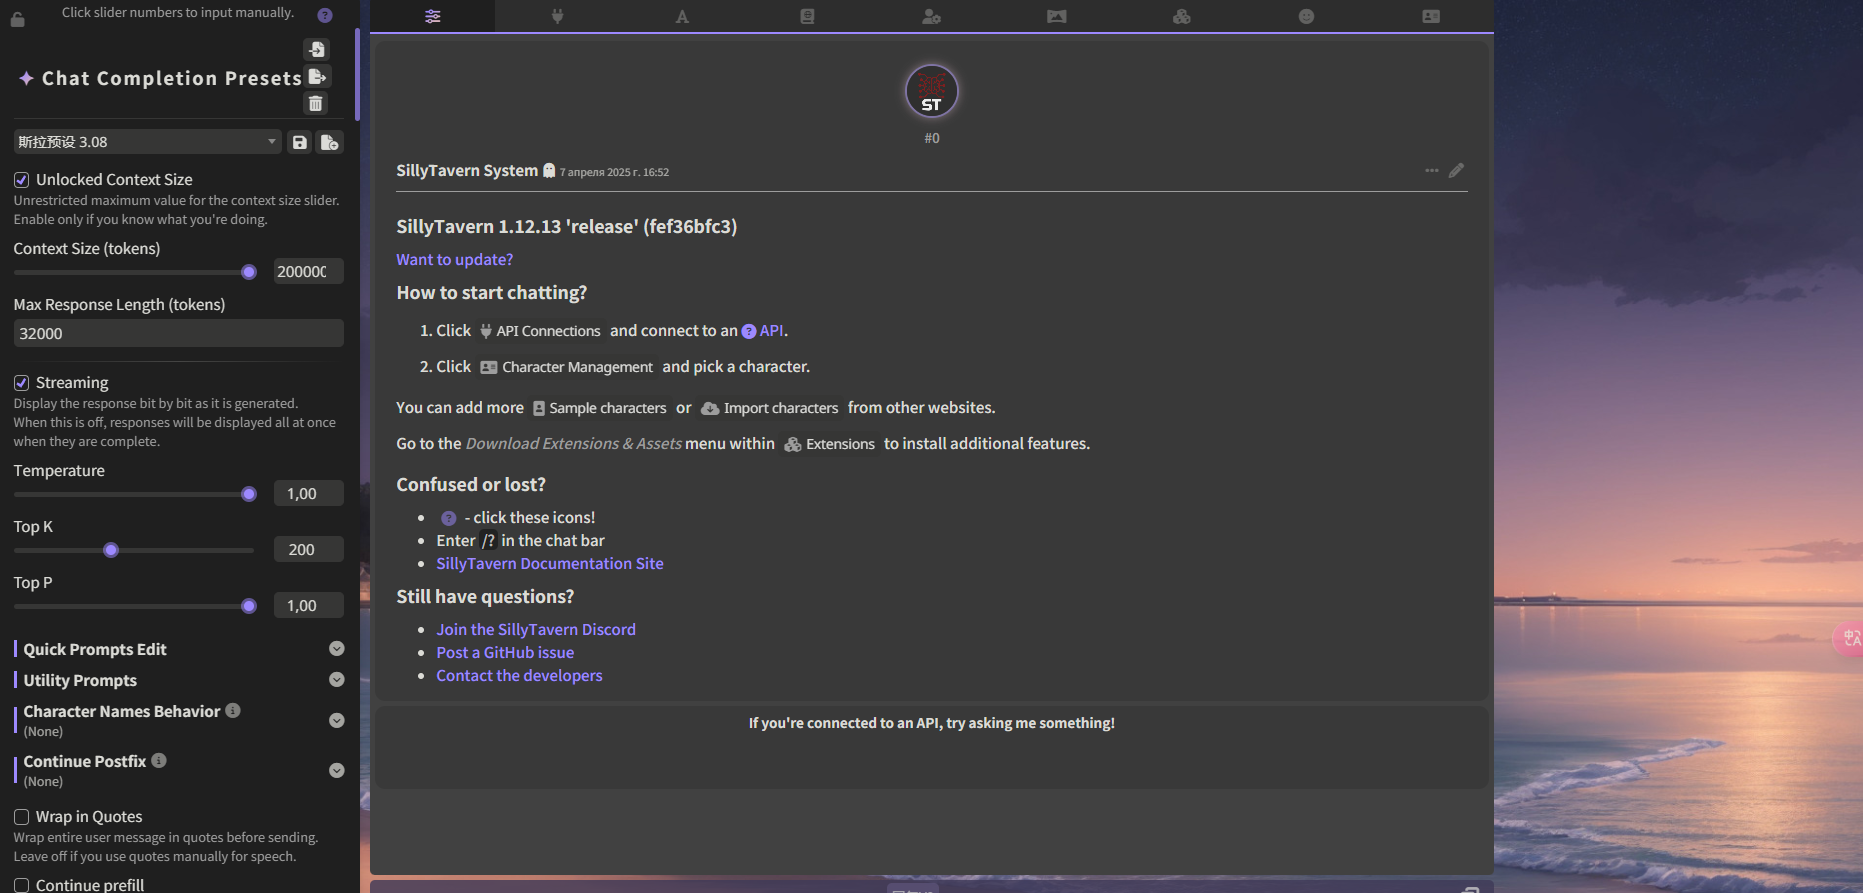Open Persona Management smiley icon

coord(1306,16)
